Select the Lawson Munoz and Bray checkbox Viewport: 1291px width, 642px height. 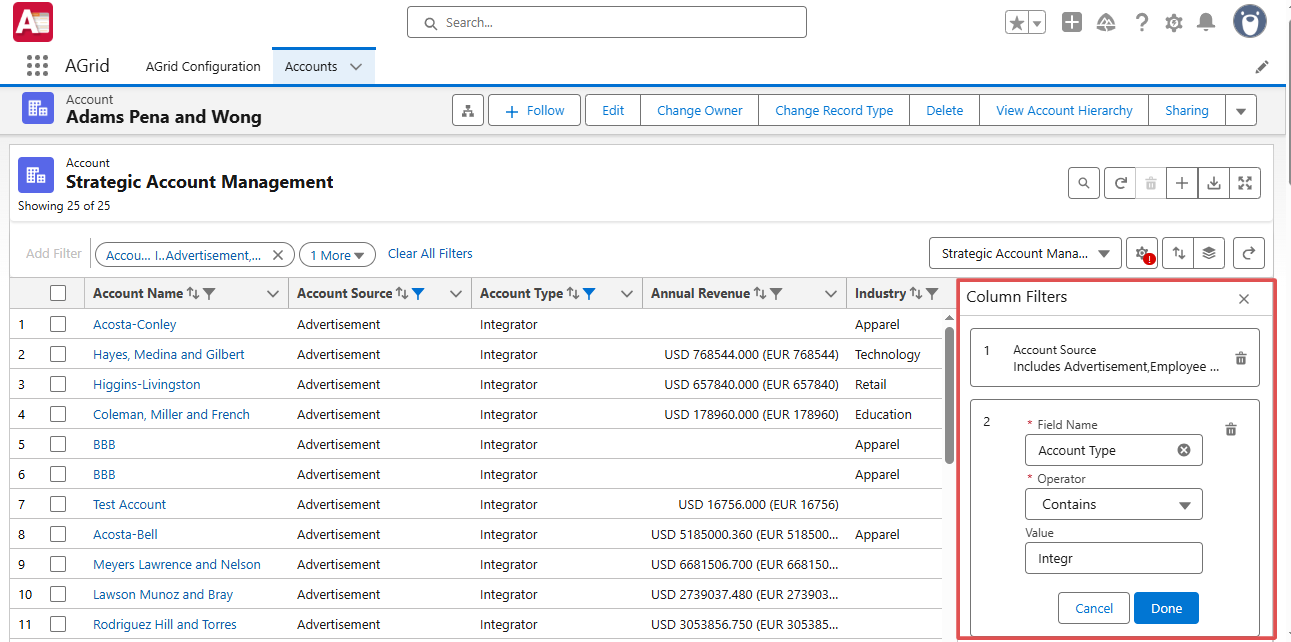pyautogui.click(x=58, y=594)
